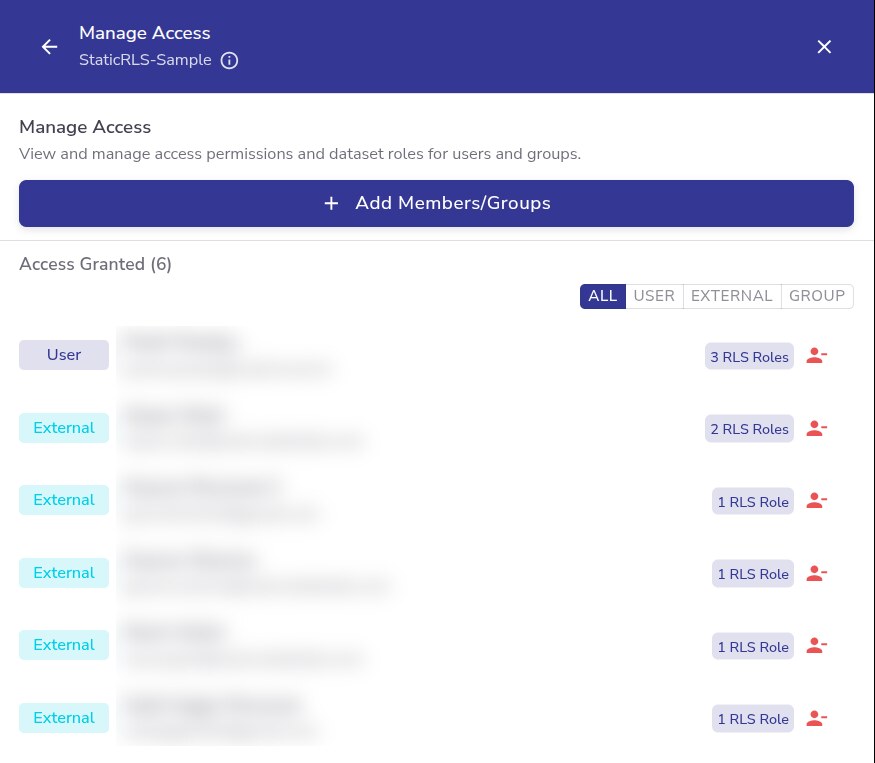Viewport: 875px width, 763px height.
Task: Open 1 RLS Role badge in third row
Action: point(753,501)
